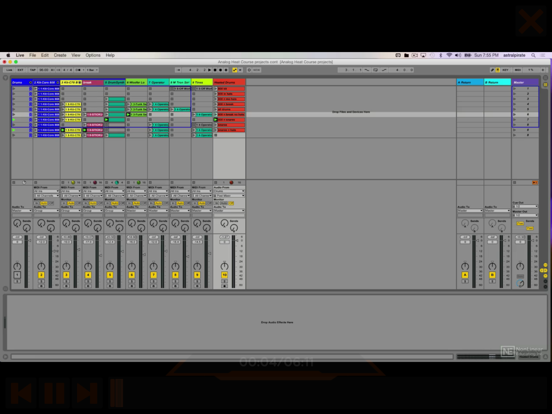Stop playback with the transport Stop button
This screenshot has width=552, height=414.
point(215,70)
